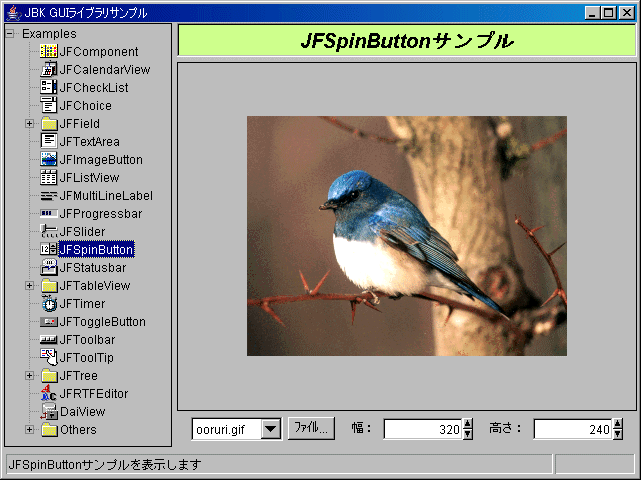
Task: Click the JFProgressbar icon
Action: (x=49, y=213)
